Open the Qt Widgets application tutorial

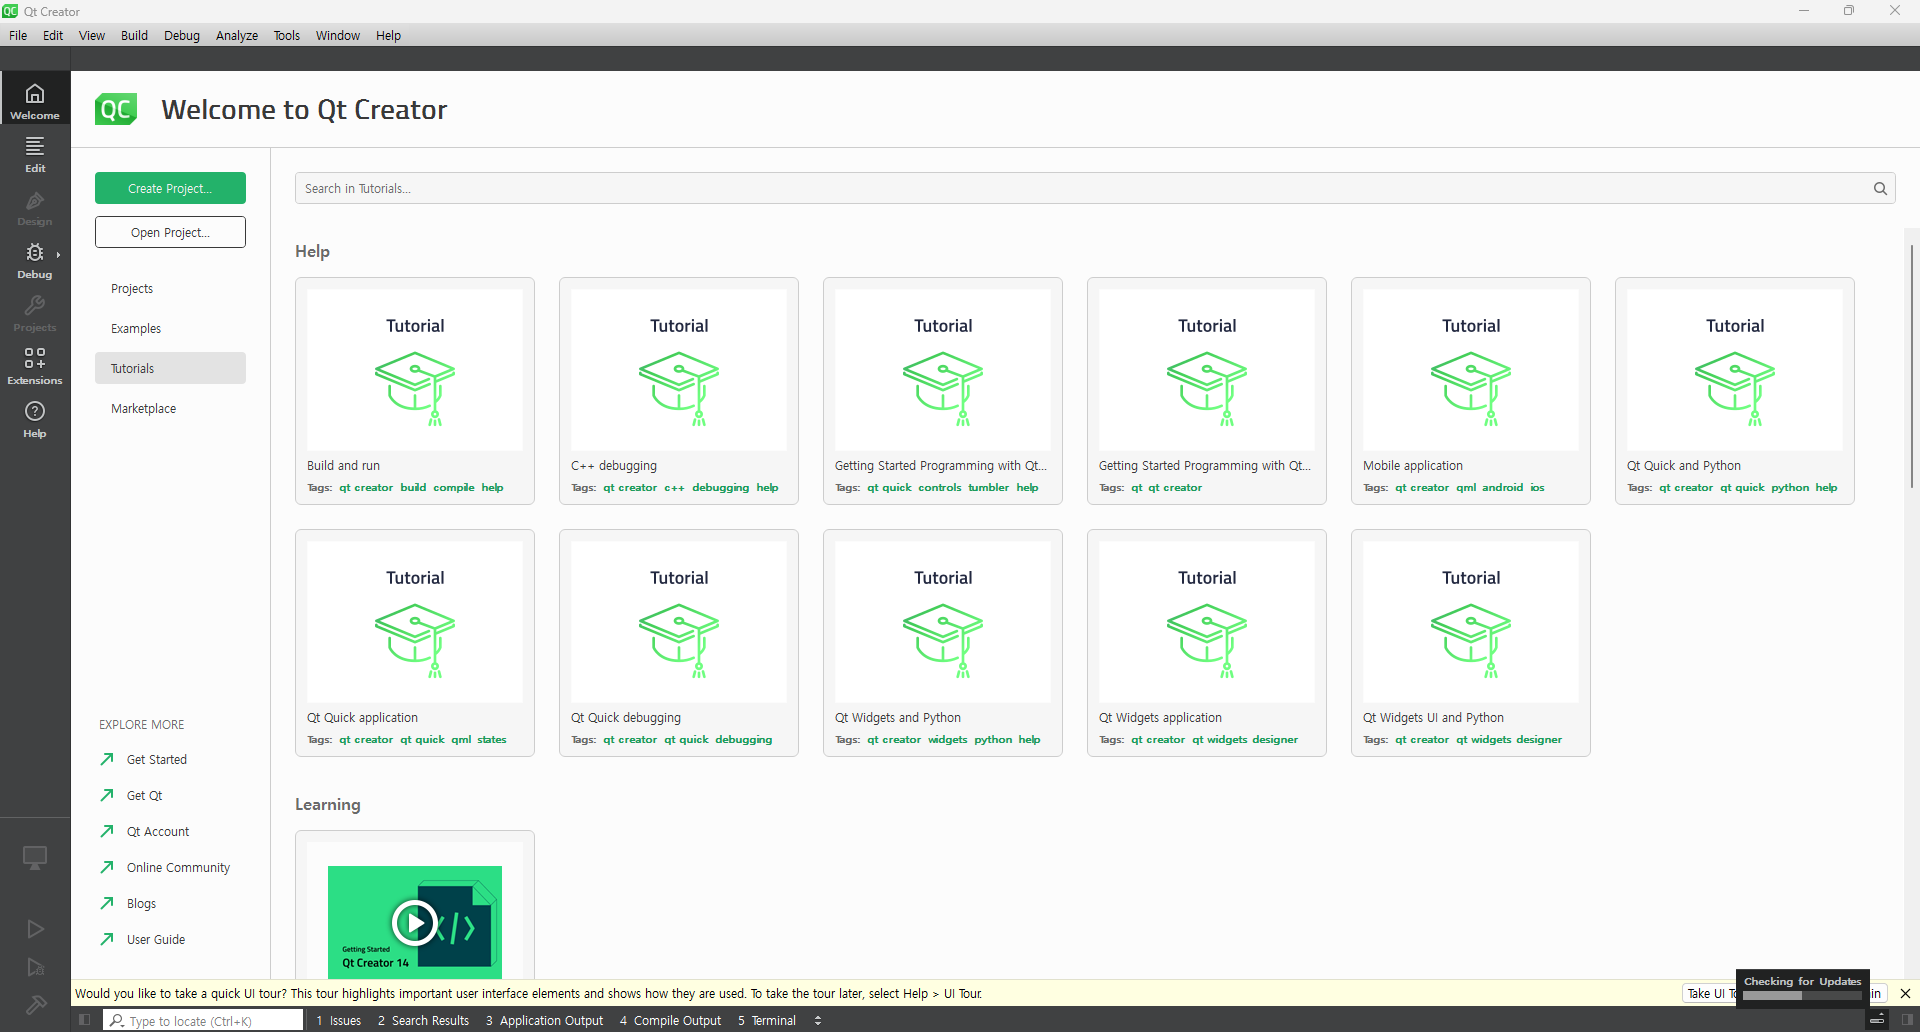[x=1207, y=643]
